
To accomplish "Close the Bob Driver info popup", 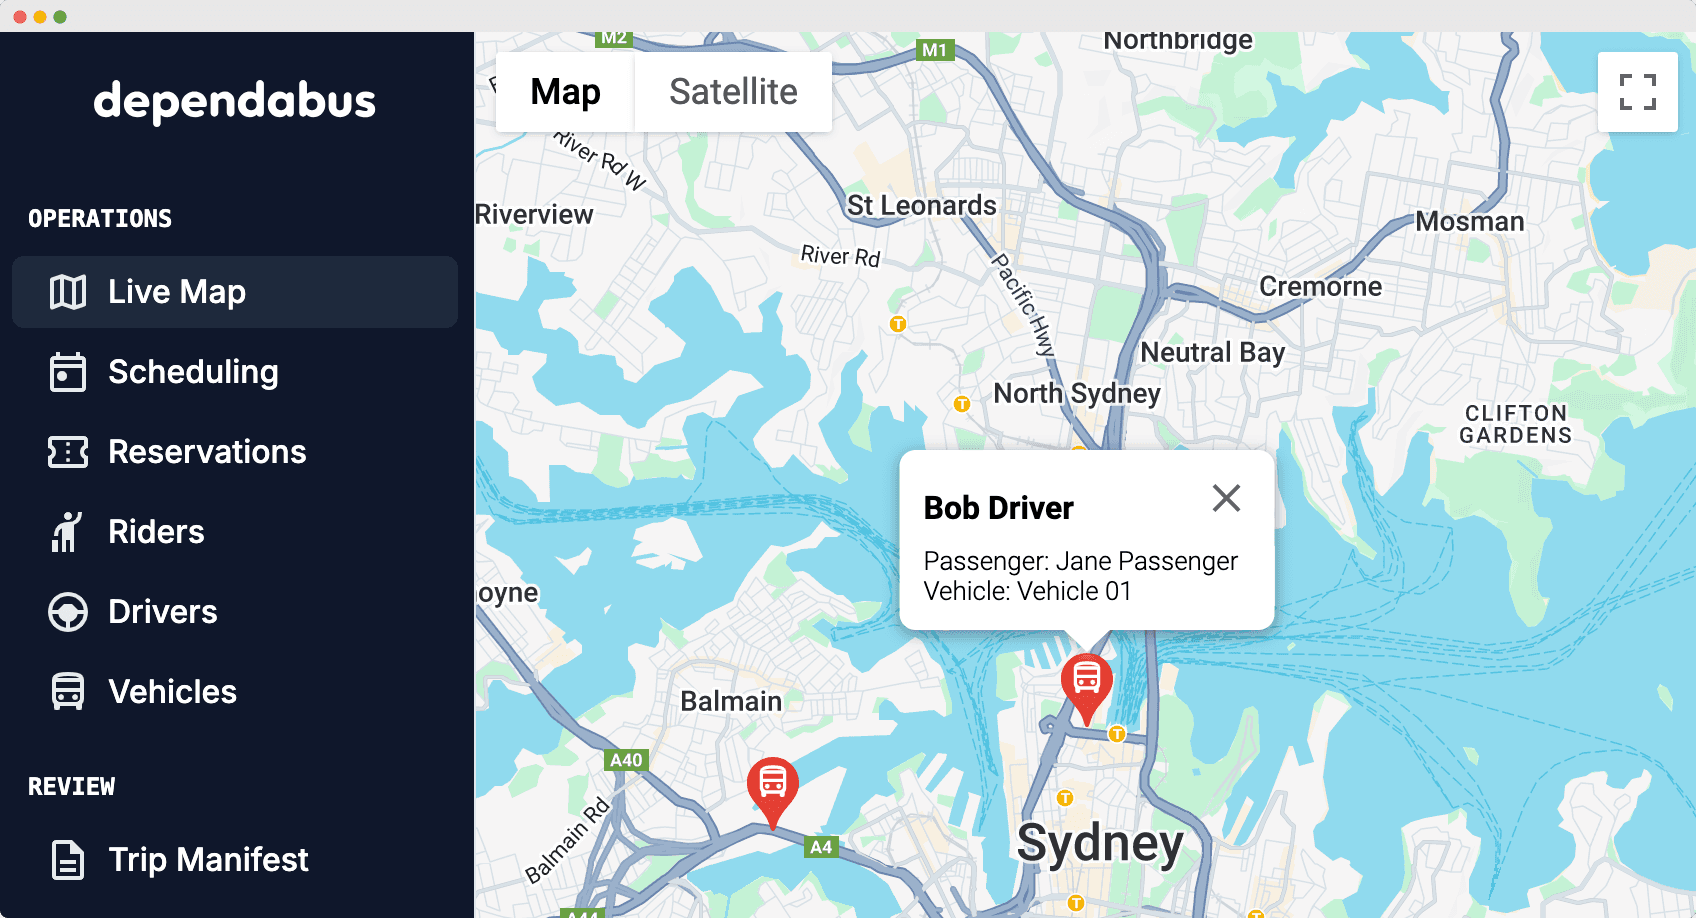I will click(1226, 498).
